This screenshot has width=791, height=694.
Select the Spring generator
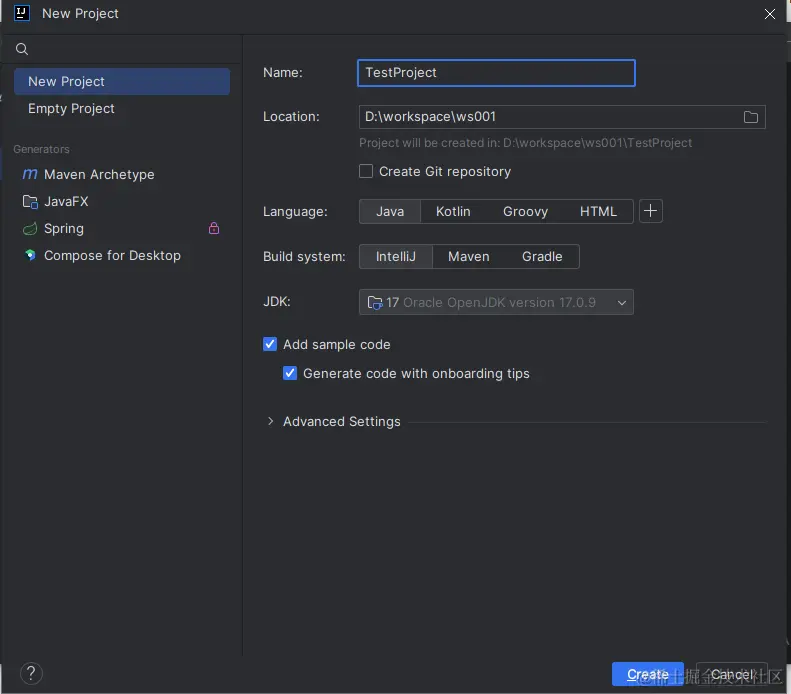click(x=64, y=228)
